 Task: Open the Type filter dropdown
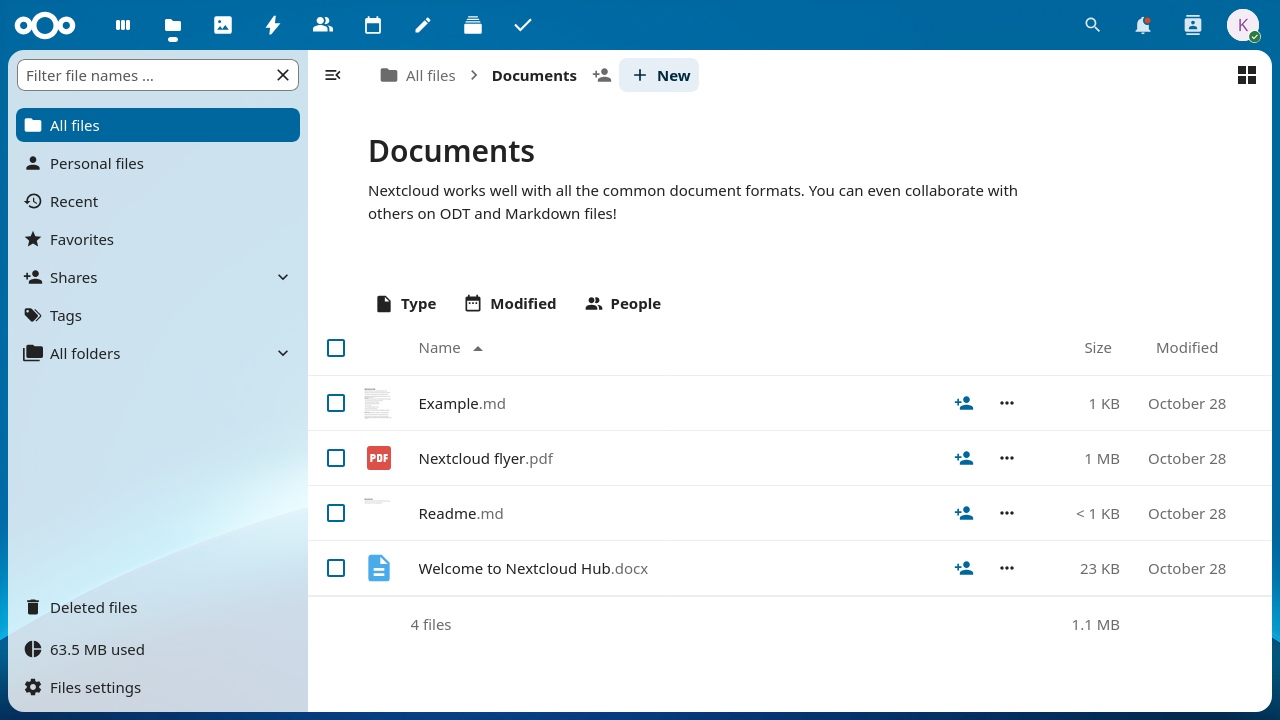[406, 304]
